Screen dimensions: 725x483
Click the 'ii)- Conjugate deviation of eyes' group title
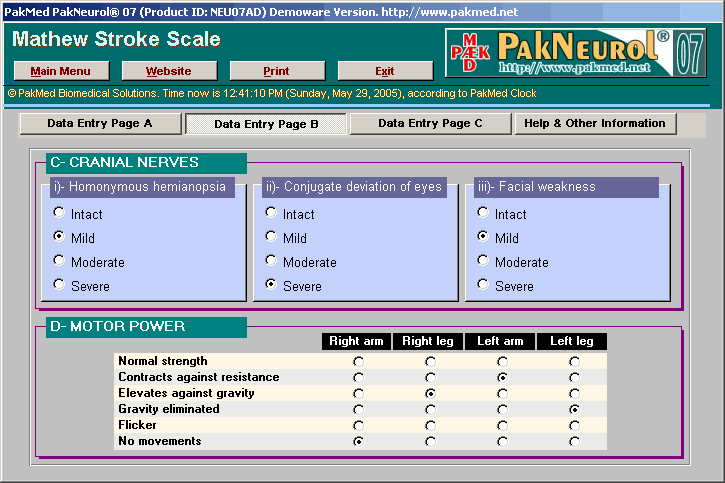pyautogui.click(x=354, y=187)
